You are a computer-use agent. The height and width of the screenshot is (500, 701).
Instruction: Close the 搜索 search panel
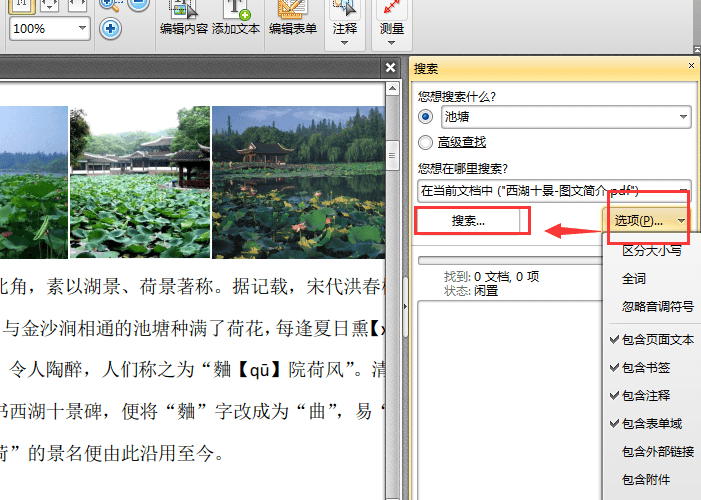point(691,66)
